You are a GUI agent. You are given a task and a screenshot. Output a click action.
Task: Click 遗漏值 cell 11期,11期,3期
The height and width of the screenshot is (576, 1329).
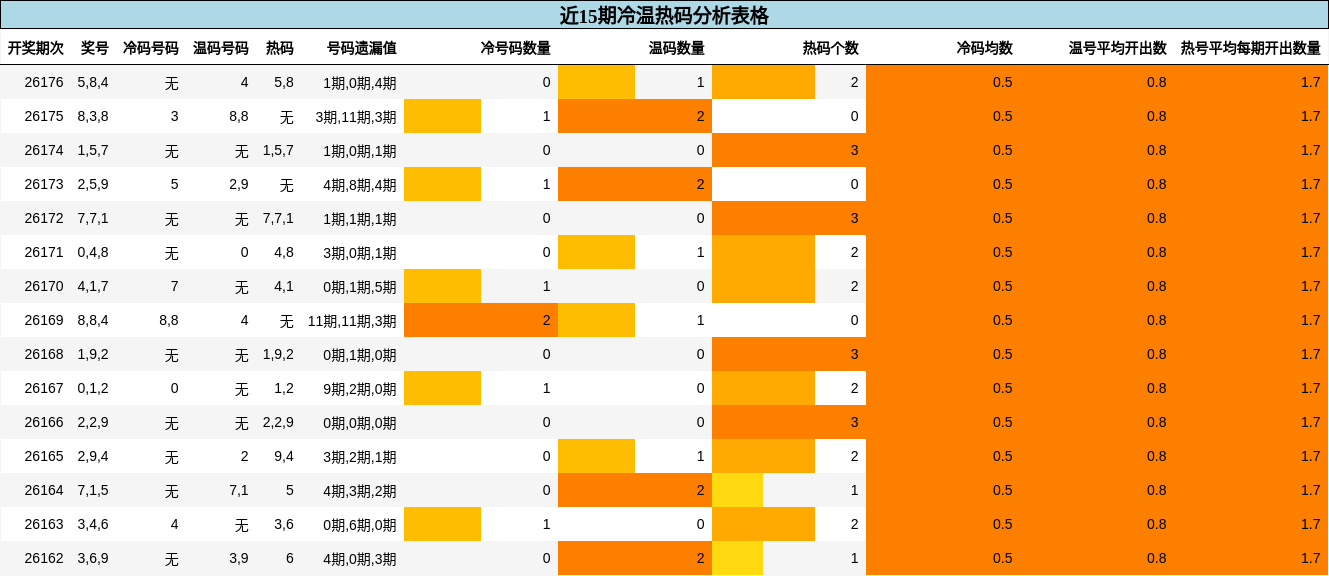(x=352, y=321)
